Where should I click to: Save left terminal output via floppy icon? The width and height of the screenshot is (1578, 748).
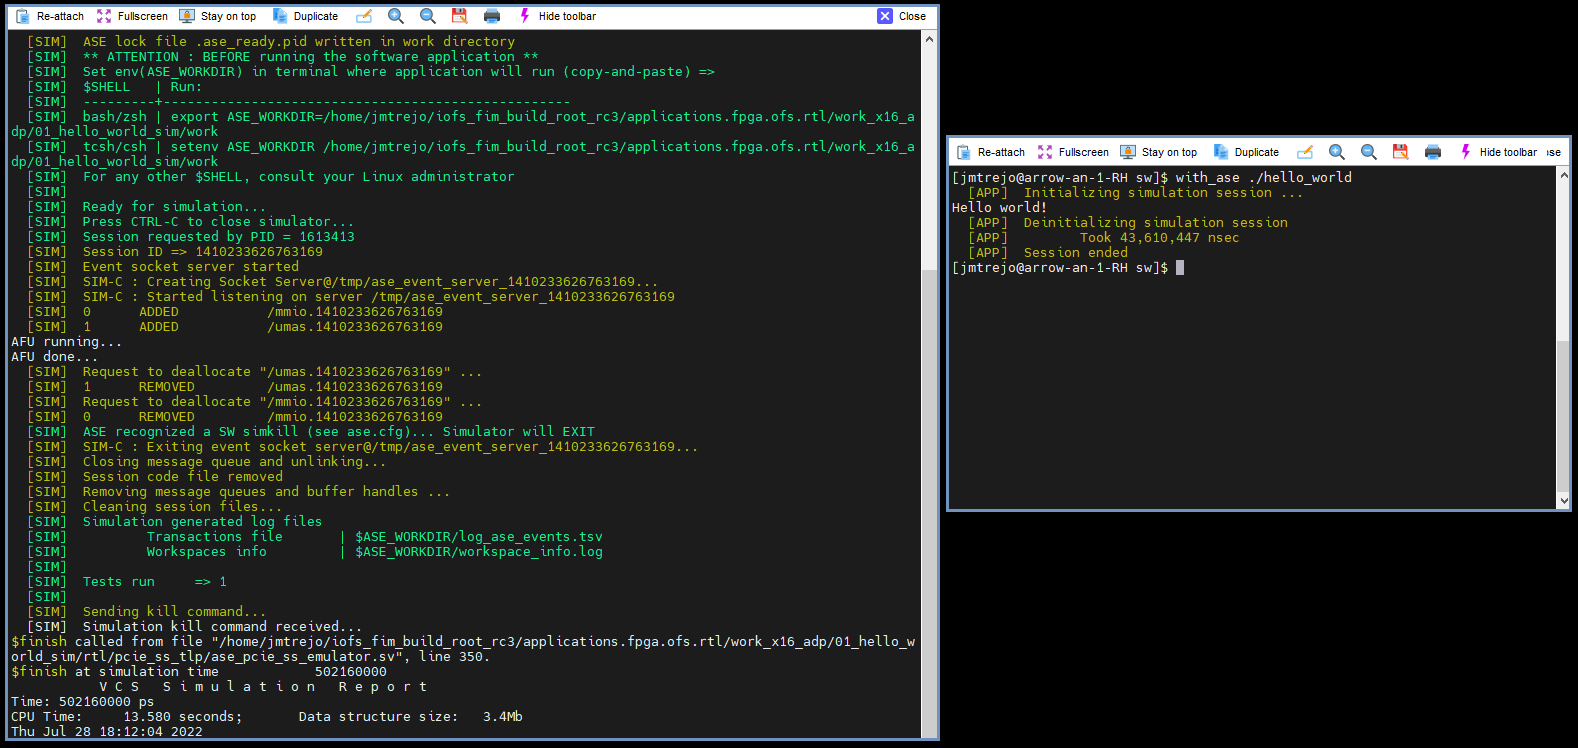[459, 16]
